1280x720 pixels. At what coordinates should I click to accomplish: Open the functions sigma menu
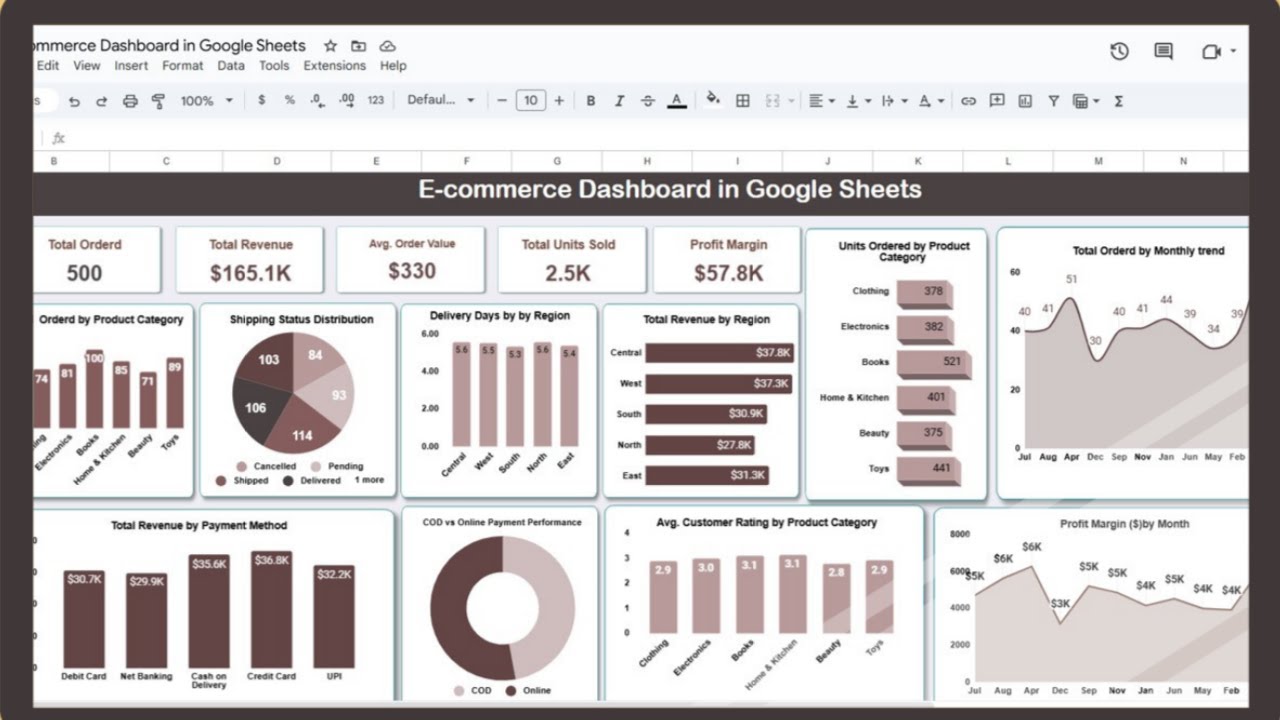[x=1118, y=101]
